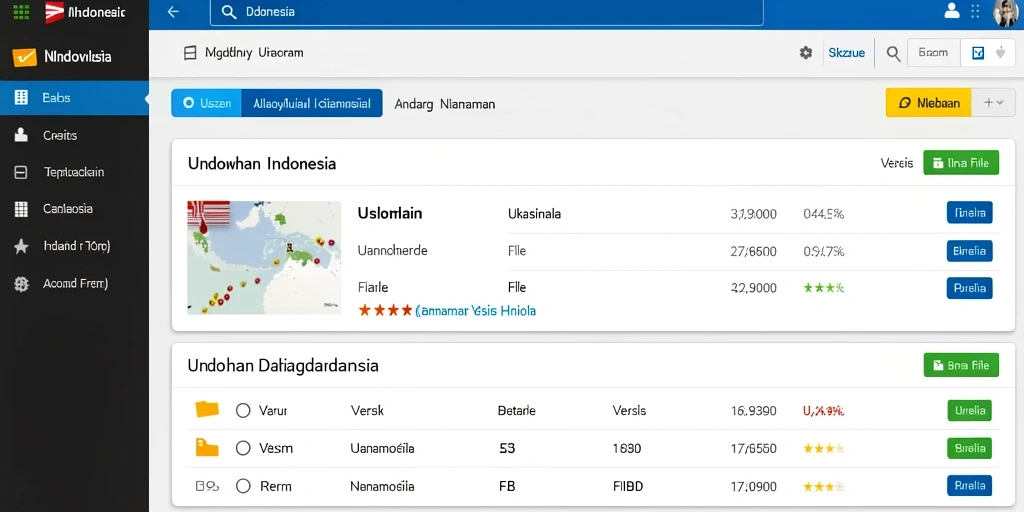
Task: Click the Ddonesia search input field
Action: click(x=487, y=12)
